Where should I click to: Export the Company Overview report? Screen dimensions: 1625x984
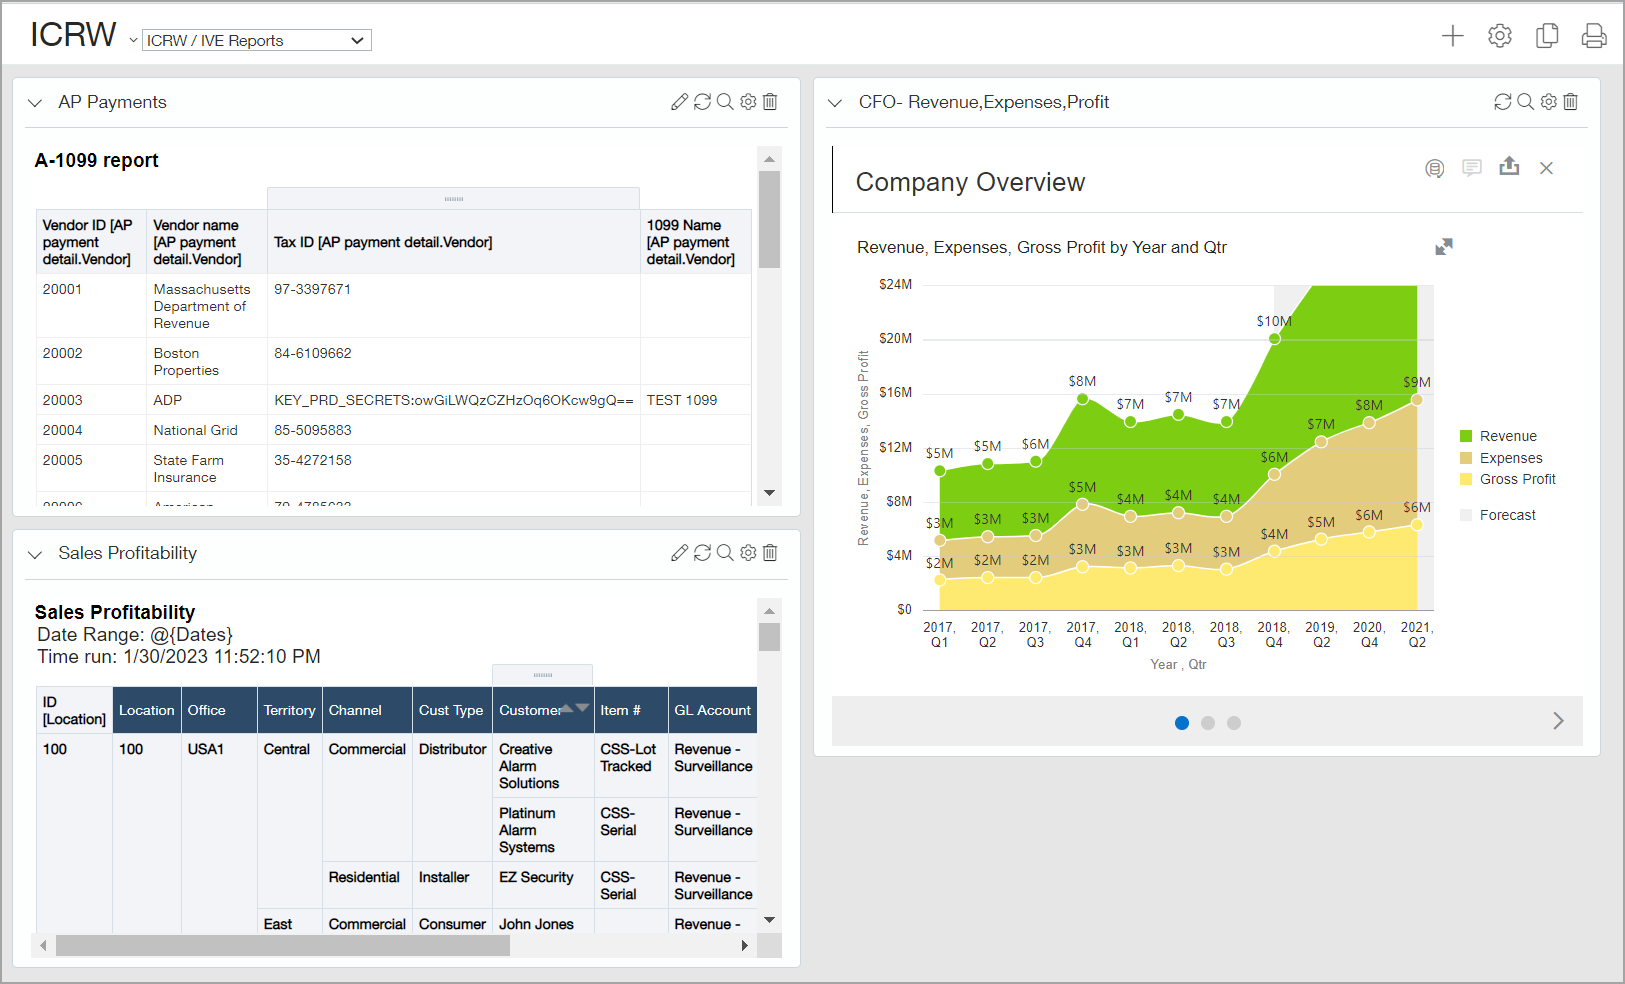pyautogui.click(x=1509, y=167)
